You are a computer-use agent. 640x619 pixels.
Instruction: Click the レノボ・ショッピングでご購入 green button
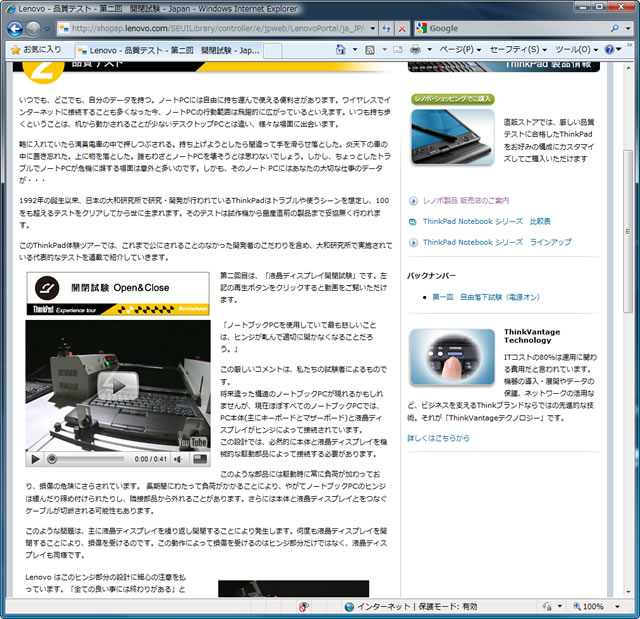pyautogui.click(x=453, y=99)
